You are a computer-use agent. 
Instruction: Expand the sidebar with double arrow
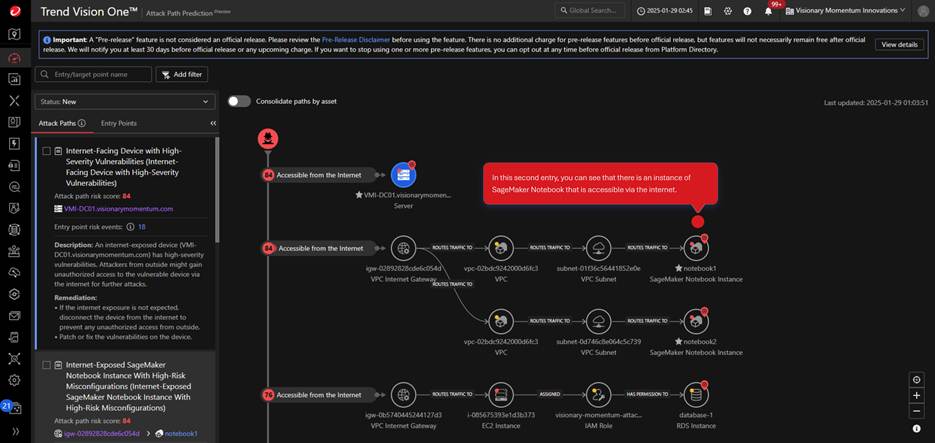tap(14, 430)
